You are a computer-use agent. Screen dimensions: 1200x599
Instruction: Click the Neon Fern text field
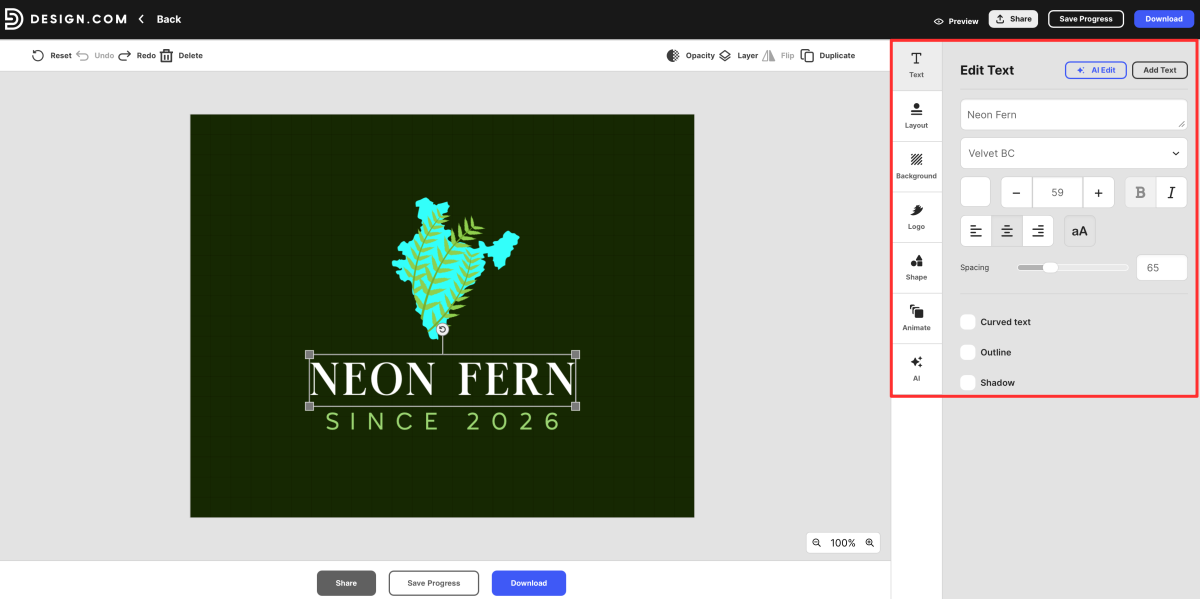(1073, 114)
